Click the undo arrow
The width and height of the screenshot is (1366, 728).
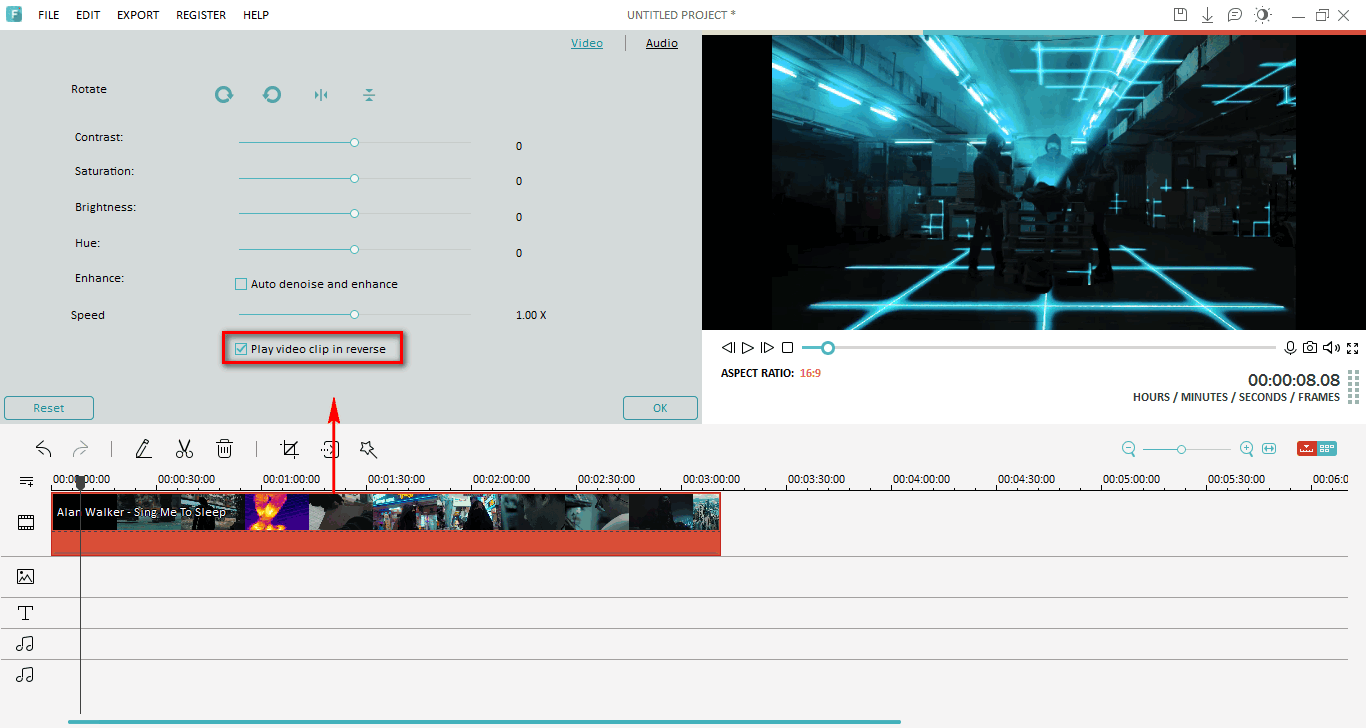[x=43, y=449]
